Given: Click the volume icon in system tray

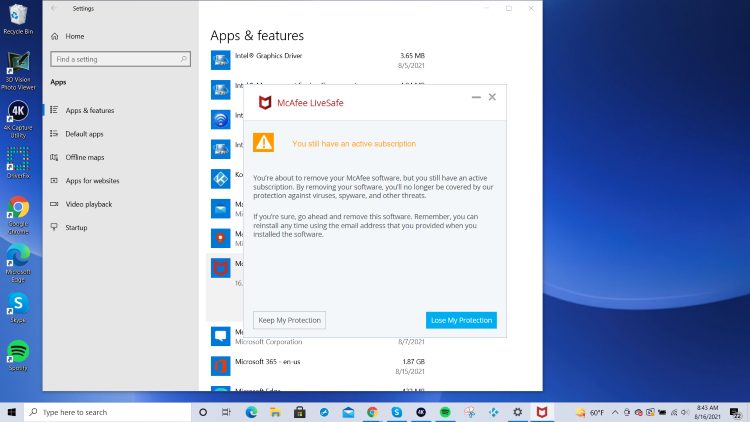Looking at the screenshot, I should click(x=685, y=412).
